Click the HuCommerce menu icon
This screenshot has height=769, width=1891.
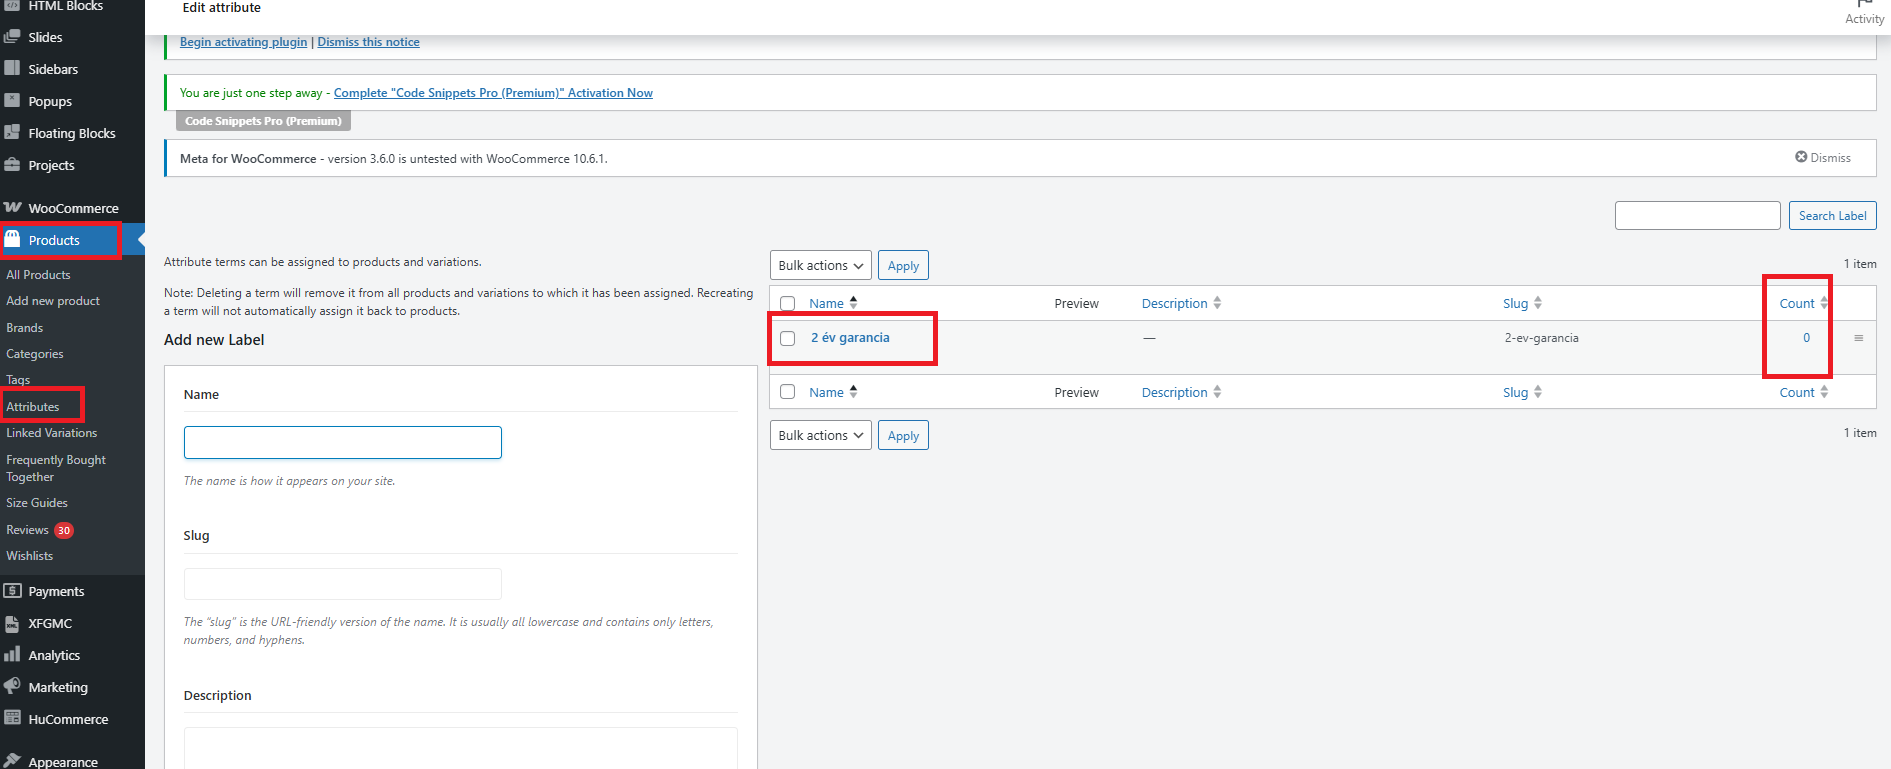(x=12, y=719)
